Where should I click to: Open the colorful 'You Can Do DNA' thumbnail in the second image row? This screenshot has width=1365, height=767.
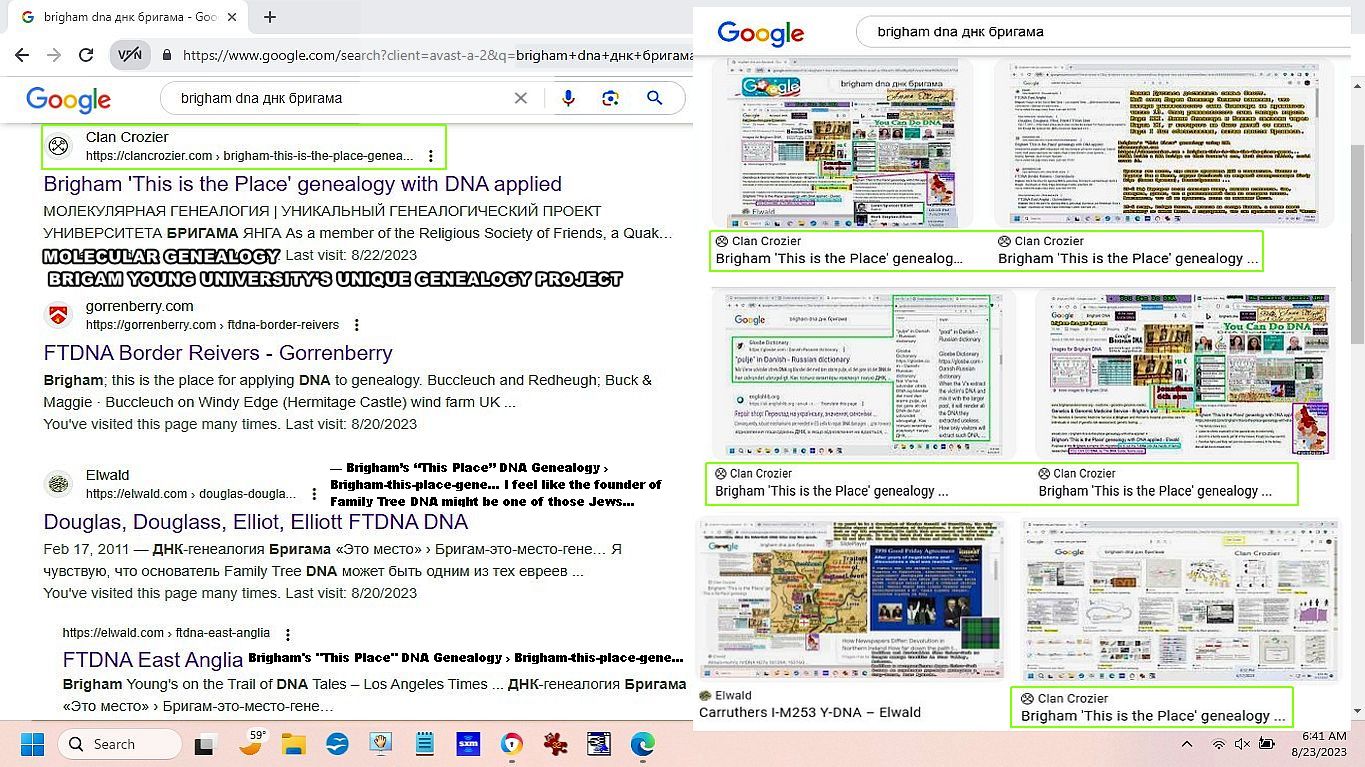pos(1185,374)
